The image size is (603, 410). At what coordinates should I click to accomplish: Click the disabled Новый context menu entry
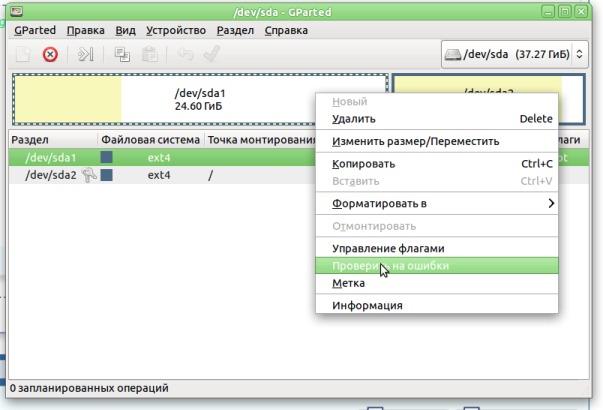437,102
